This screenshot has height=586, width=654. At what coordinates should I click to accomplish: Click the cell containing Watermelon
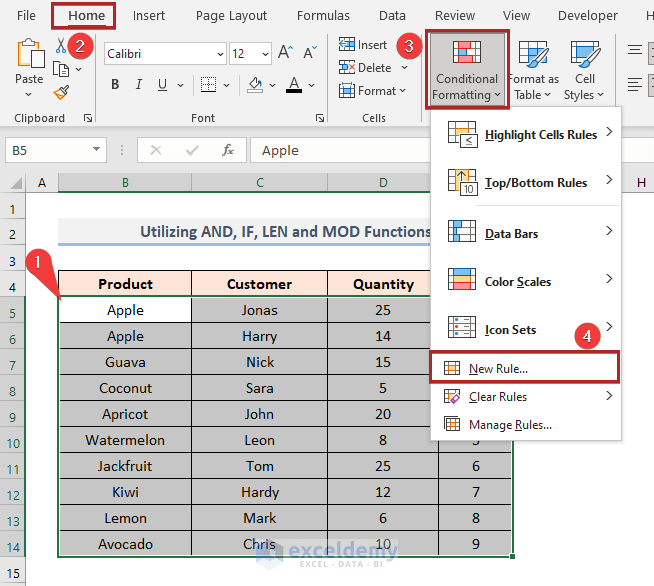pos(125,440)
